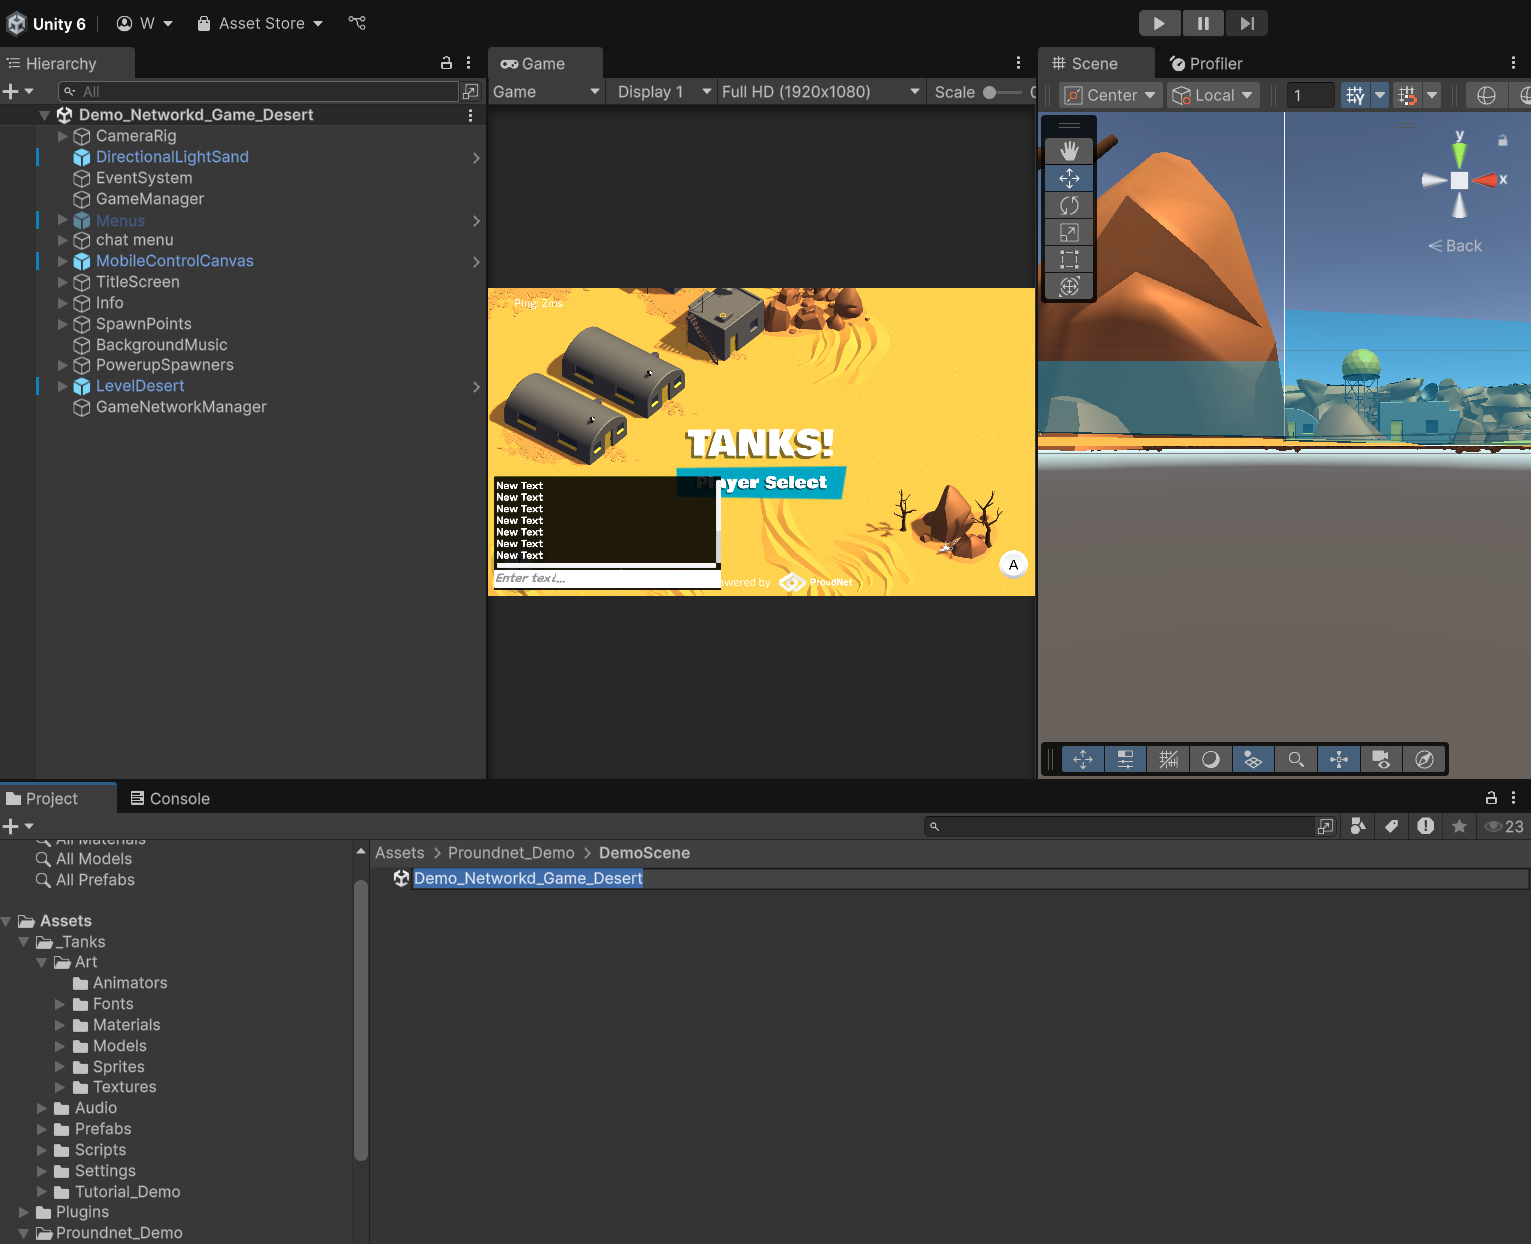1531x1244 pixels.
Task: Open the Display 1 dropdown
Action: [x=664, y=92]
